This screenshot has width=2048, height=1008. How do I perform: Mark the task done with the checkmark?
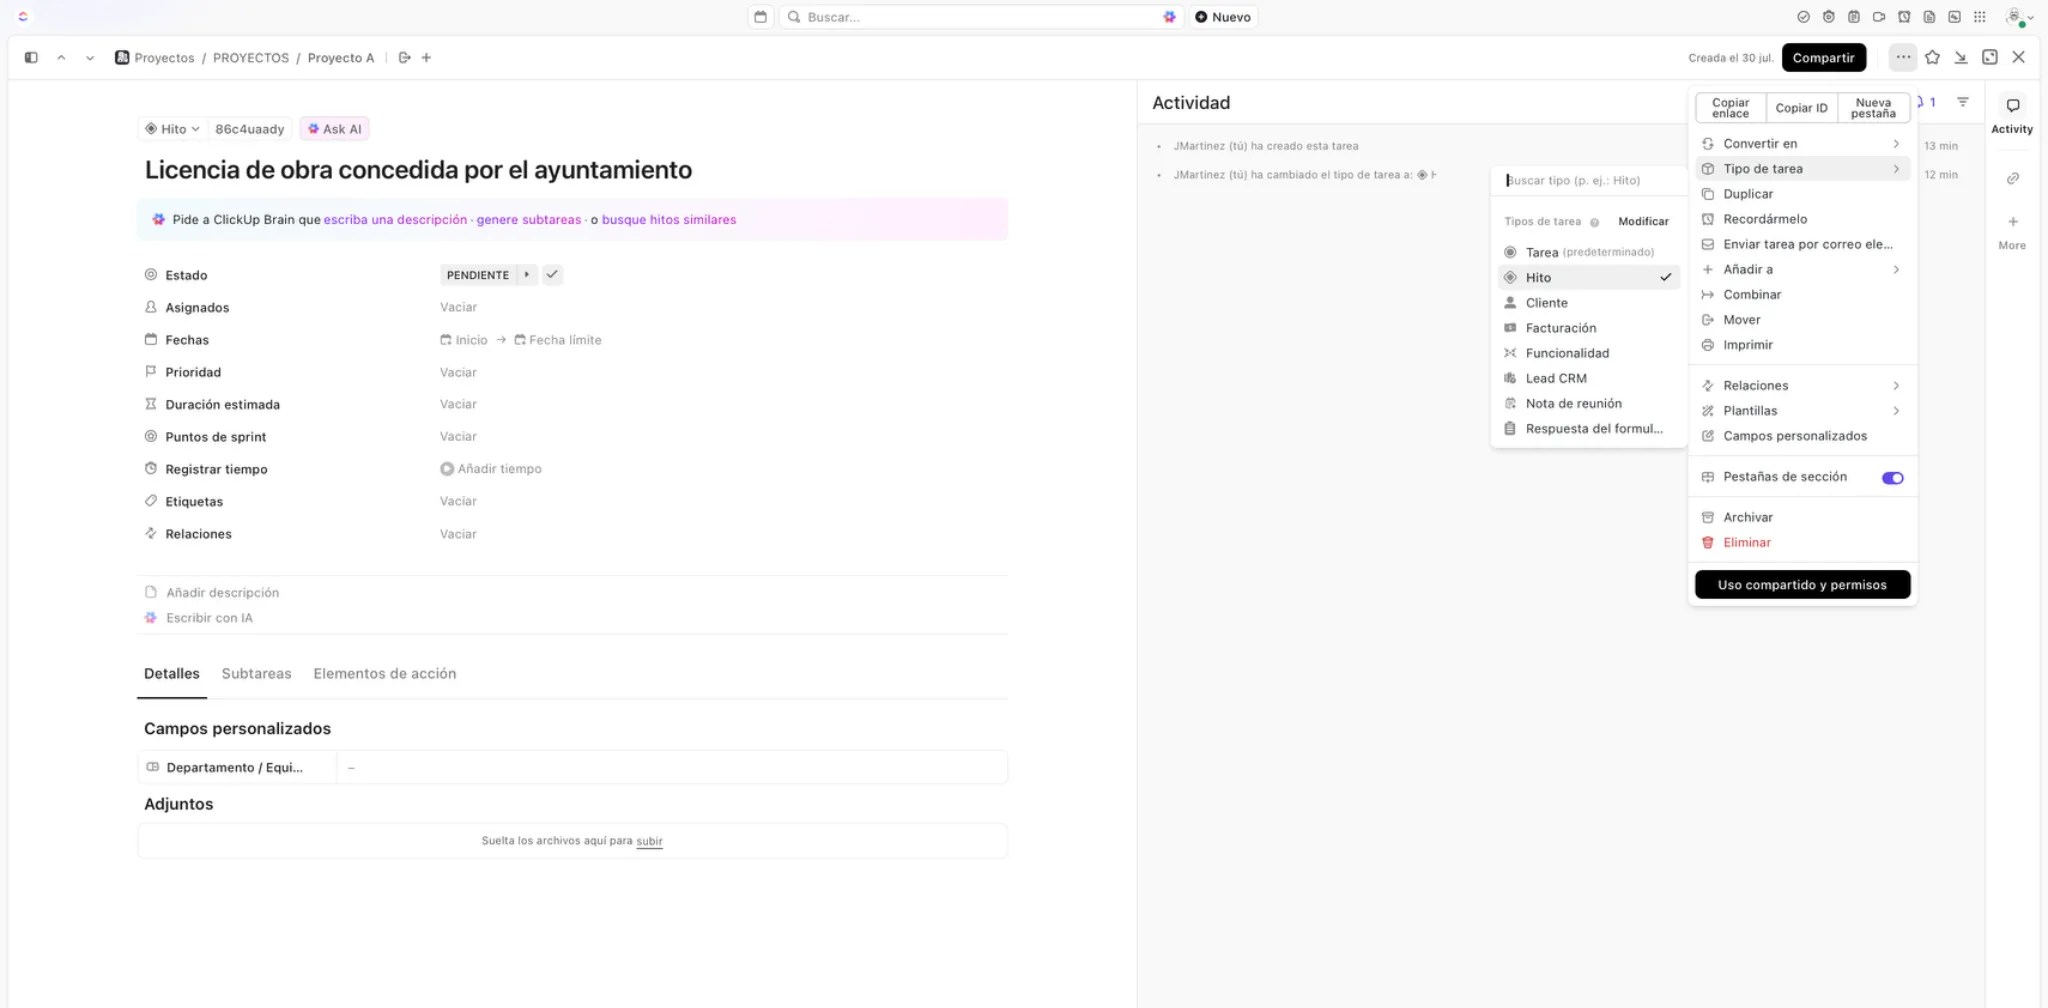[x=552, y=274]
